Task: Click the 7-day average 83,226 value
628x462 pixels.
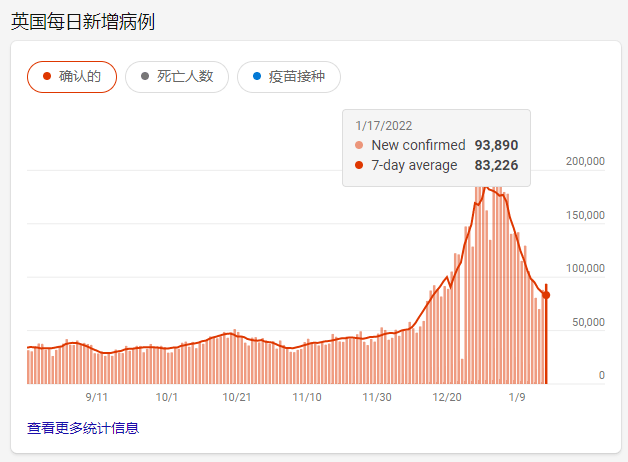Action: [x=496, y=165]
